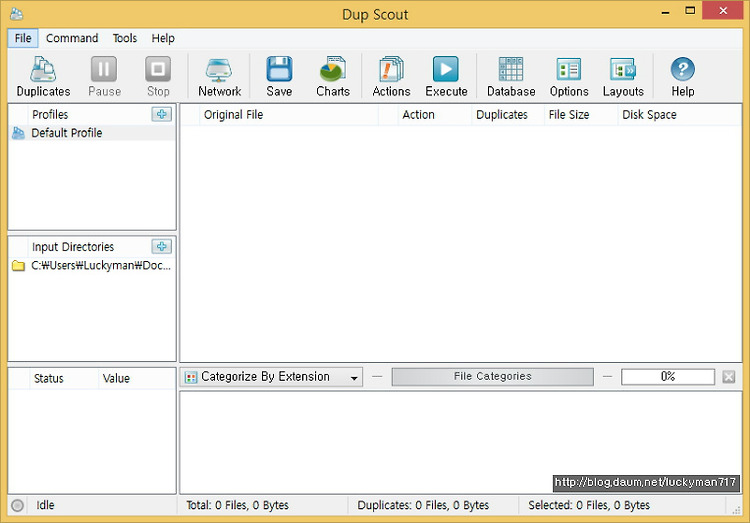The width and height of the screenshot is (750, 523).
Task: Sort by File Size column header
Action: 581,115
